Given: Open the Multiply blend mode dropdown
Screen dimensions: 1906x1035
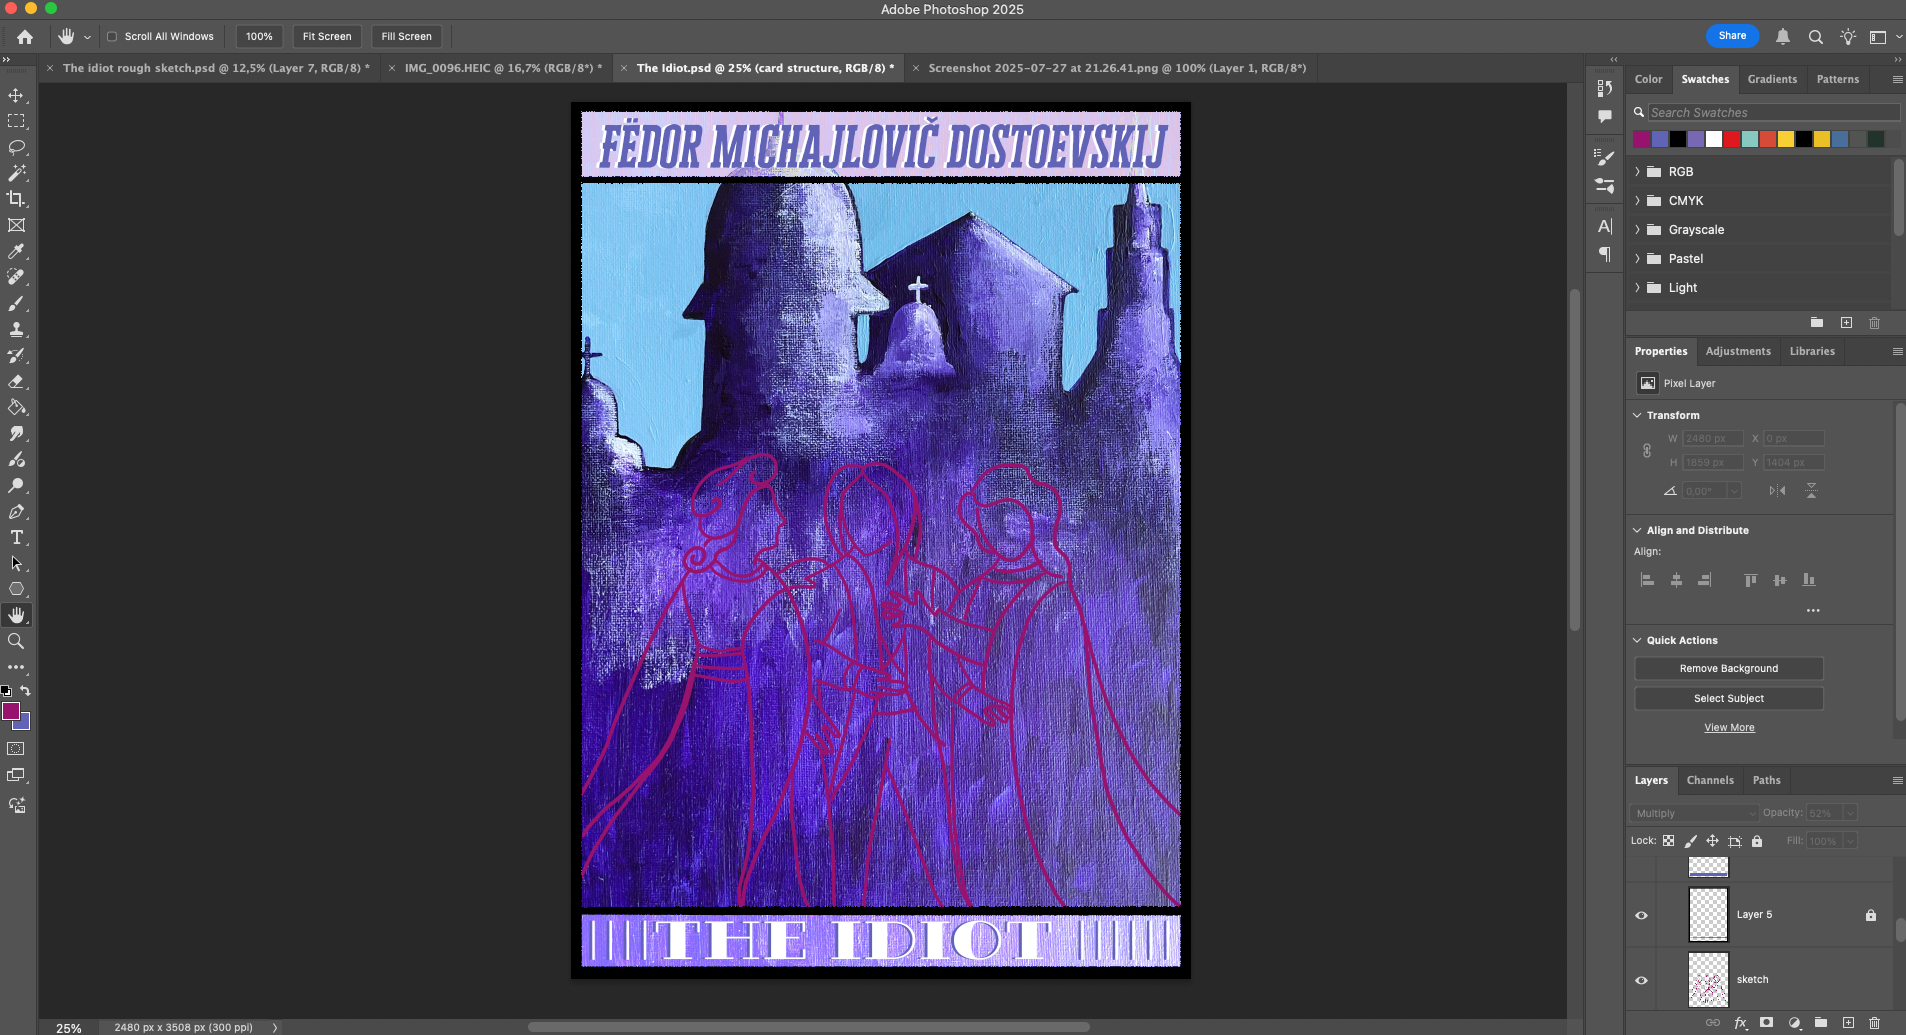Looking at the screenshot, I should tap(1694, 813).
